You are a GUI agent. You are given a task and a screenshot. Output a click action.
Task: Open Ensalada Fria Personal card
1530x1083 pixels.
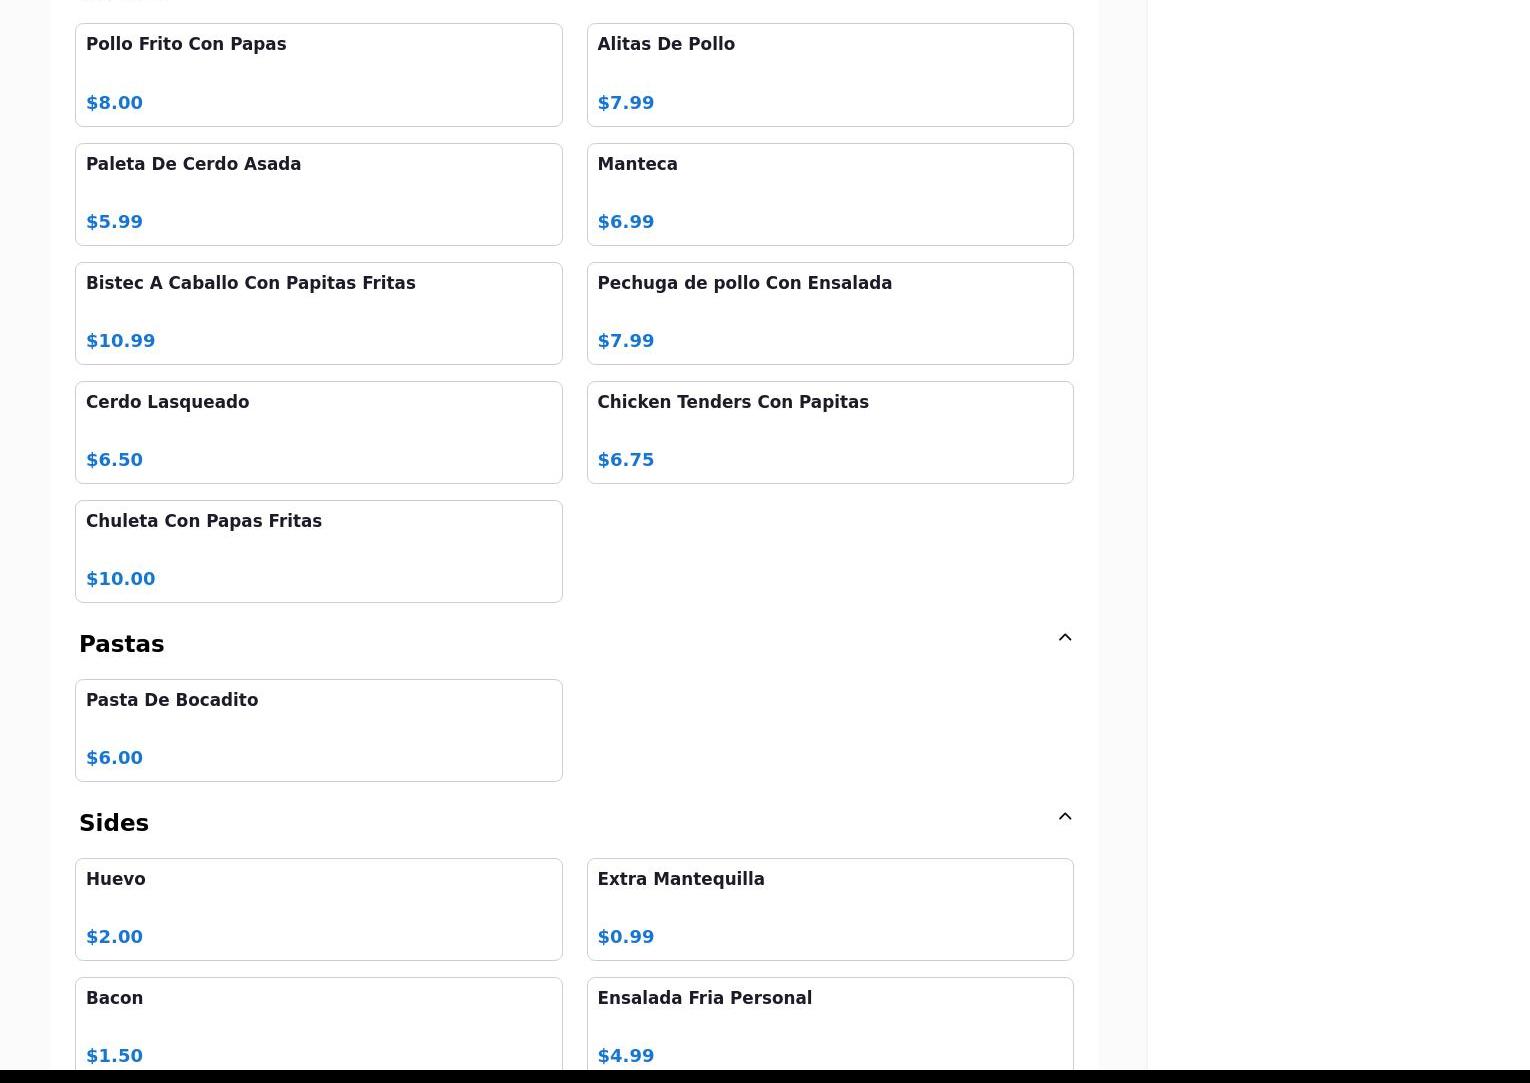click(x=829, y=1025)
